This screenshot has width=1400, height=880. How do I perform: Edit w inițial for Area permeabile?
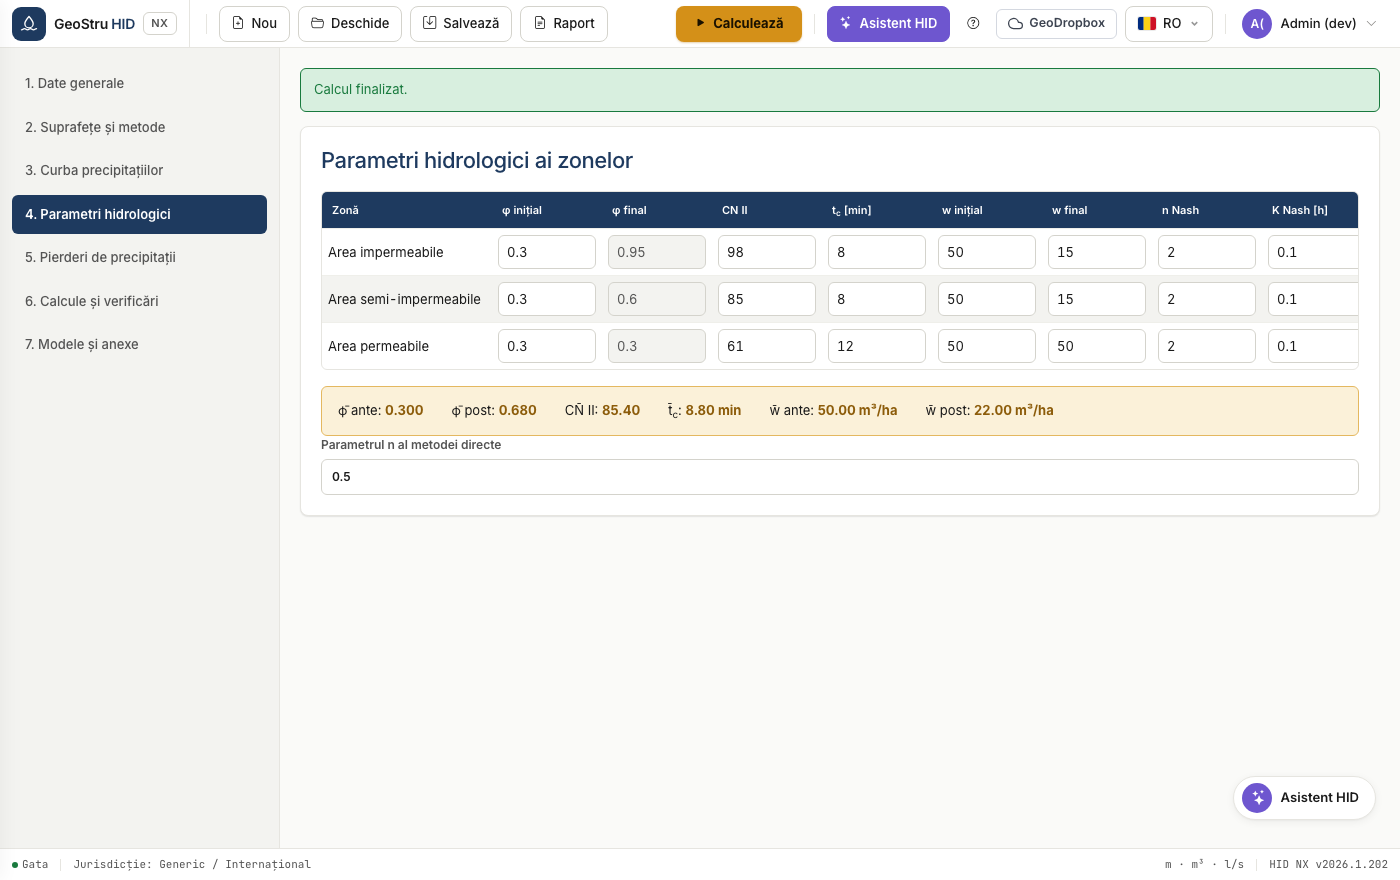pyautogui.click(x=987, y=346)
